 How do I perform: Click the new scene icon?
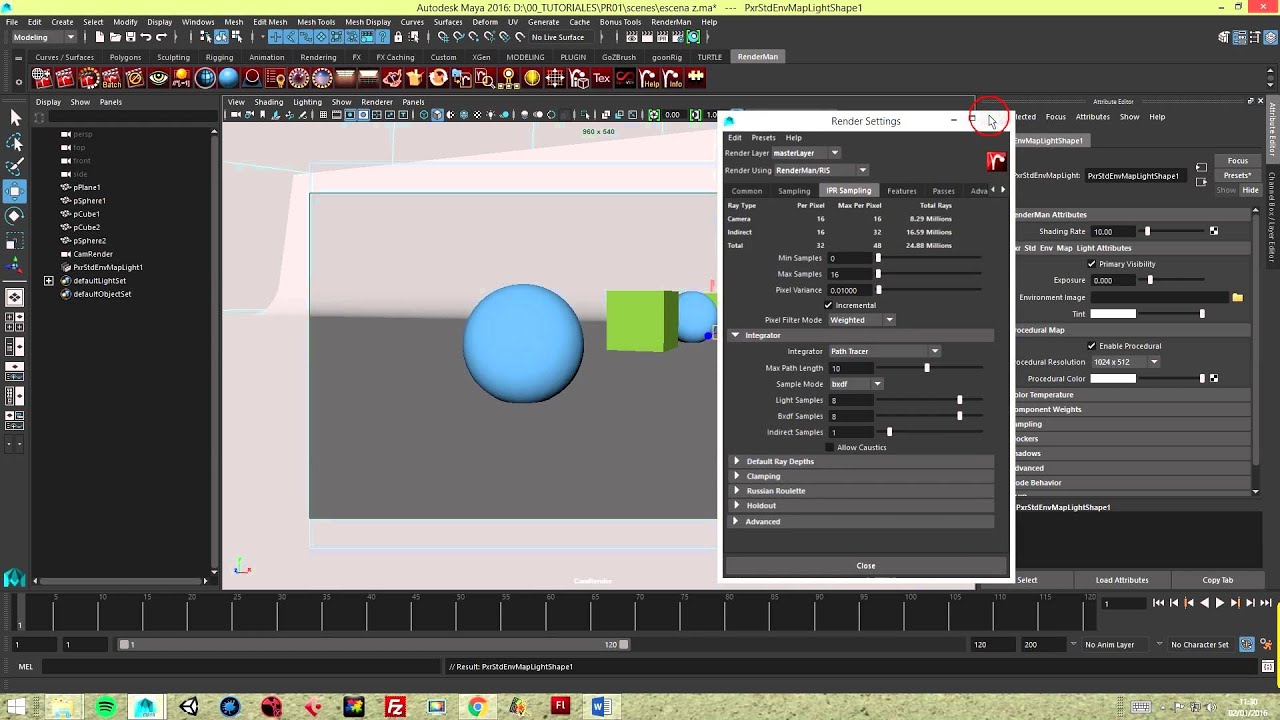pos(100,37)
